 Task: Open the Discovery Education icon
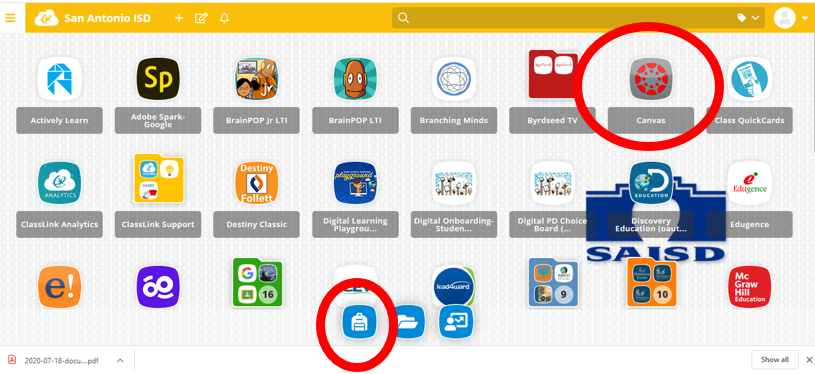(x=651, y=183)
